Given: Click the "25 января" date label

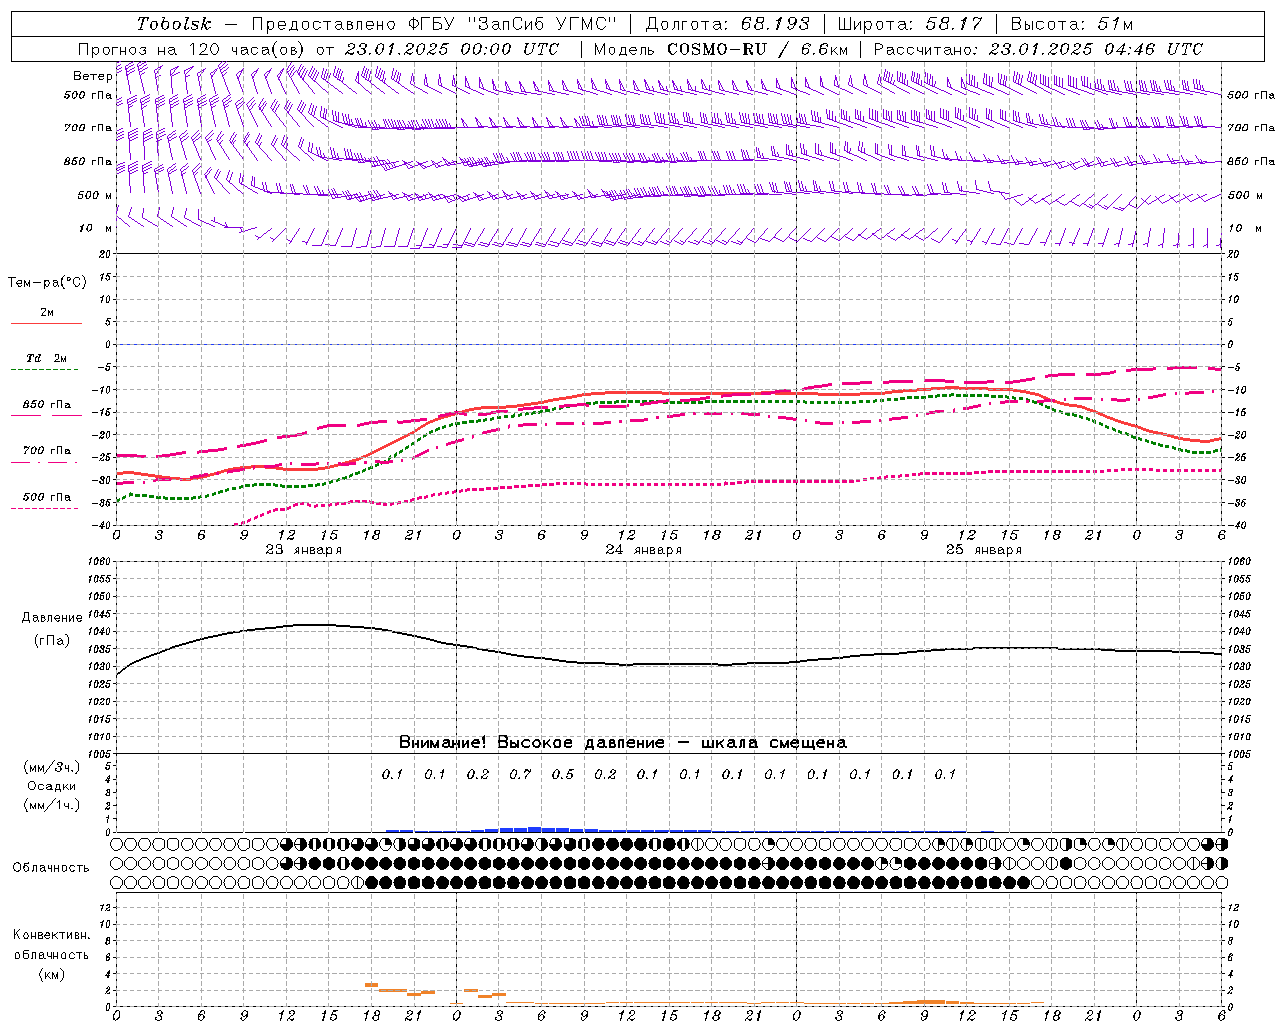Looking at the screenshot, I should coord(984,550).
